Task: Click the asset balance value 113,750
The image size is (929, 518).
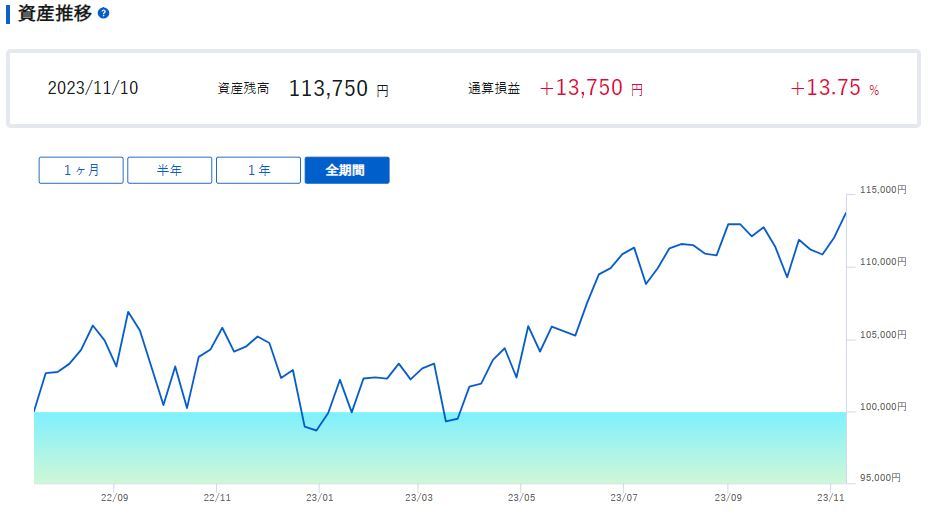Action: pos(328,88)
